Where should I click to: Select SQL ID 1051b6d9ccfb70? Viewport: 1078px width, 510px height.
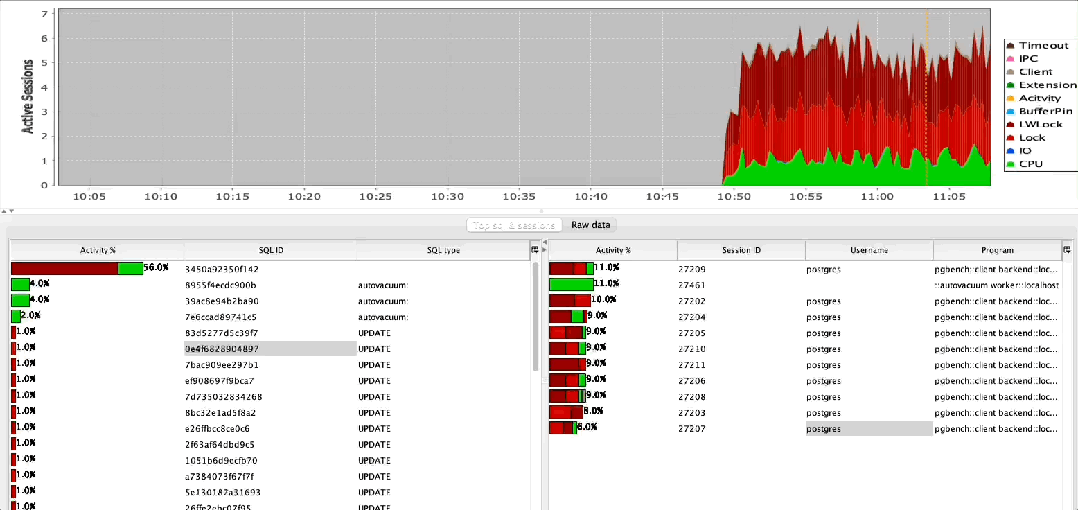pyautogui.click(x=221, y=460)
